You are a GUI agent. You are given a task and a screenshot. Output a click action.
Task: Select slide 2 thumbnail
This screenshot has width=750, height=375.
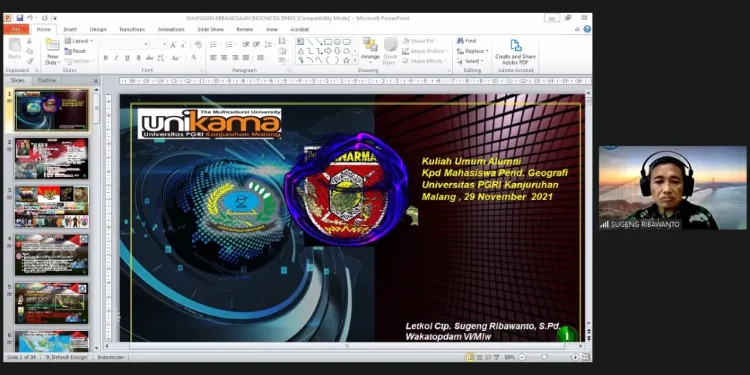pyautogui.click(x=52, y=158)
